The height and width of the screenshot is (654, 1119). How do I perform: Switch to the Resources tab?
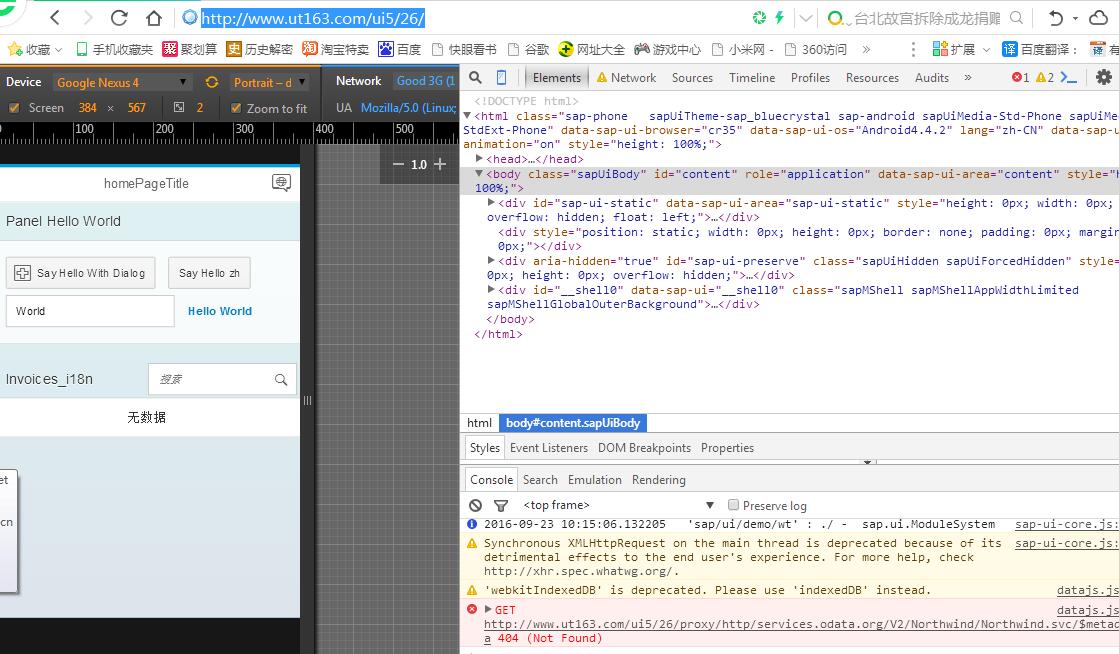872,78
